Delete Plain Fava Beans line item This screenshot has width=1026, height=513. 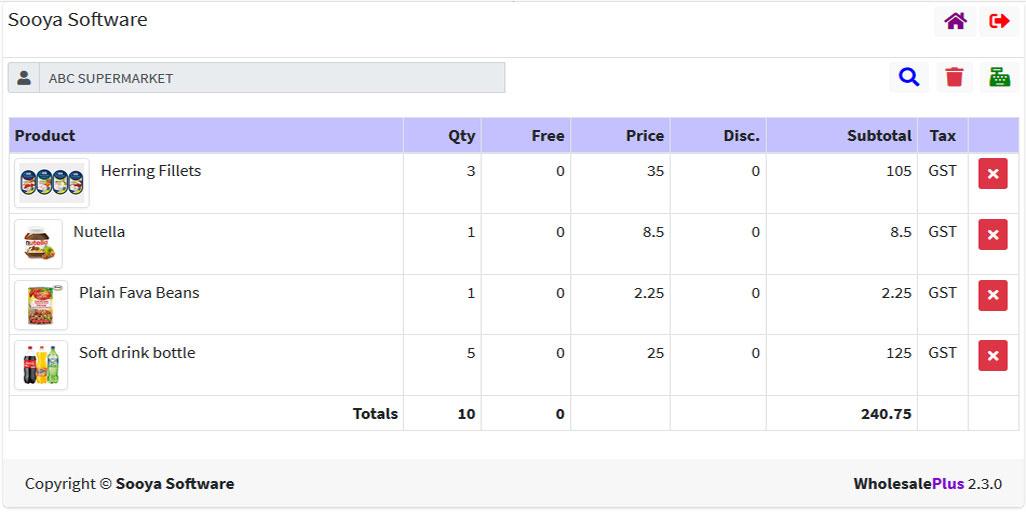point(993,295)
